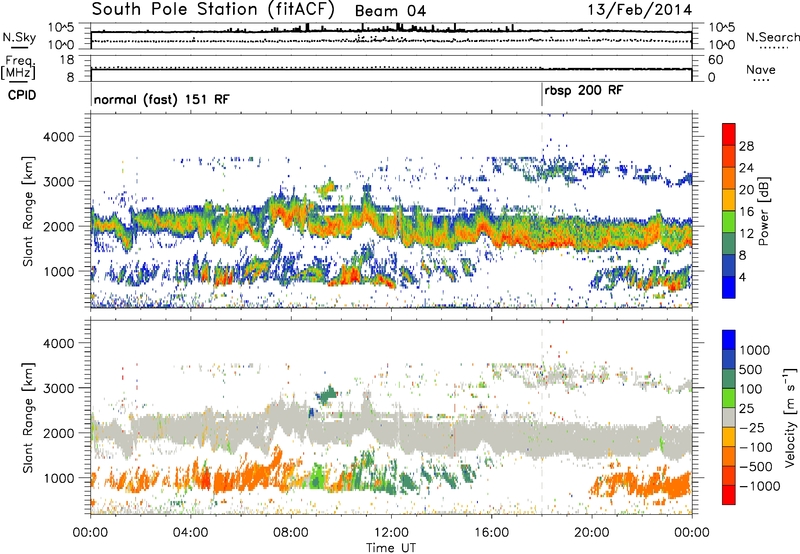This screenshot has width=800, height=554.
Task: Select the '16' label on the Power color bar
Action: pos(746,212)
